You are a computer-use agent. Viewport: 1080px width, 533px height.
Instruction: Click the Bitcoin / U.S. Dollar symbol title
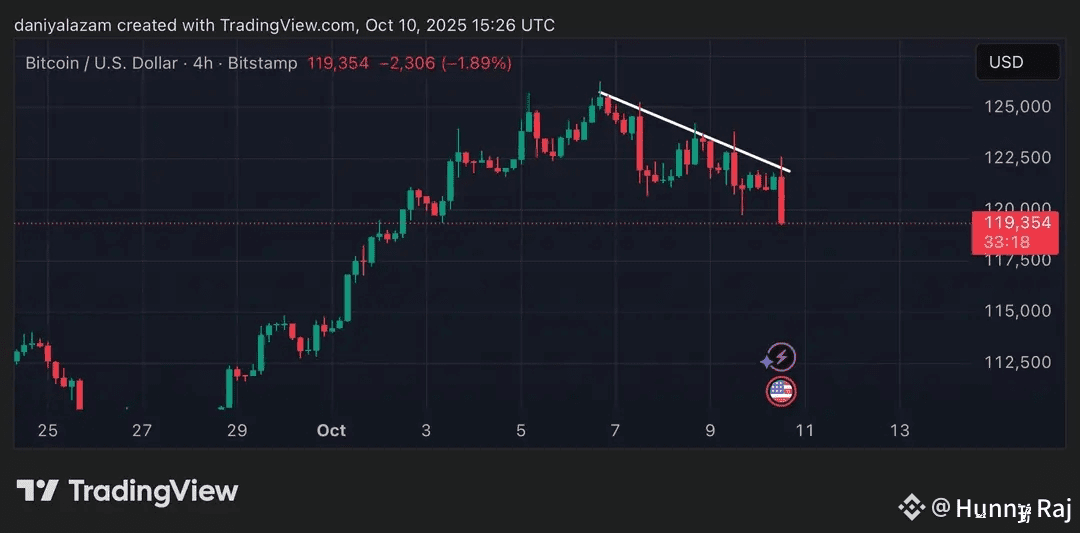click(x=100, y=63)
